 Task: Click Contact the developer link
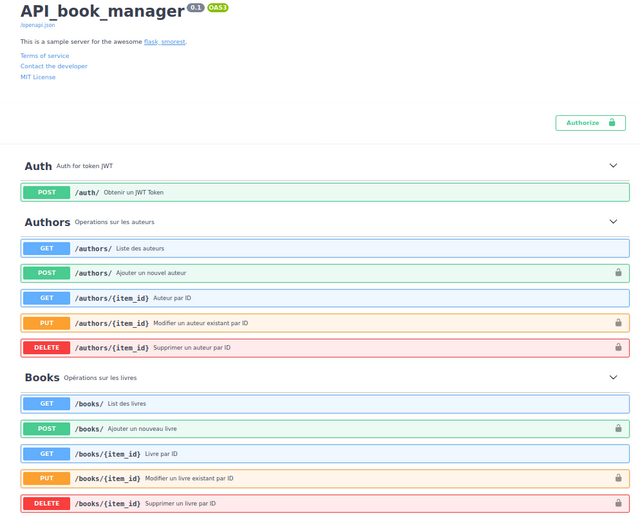pyautogui.click(x=54, y=66)
